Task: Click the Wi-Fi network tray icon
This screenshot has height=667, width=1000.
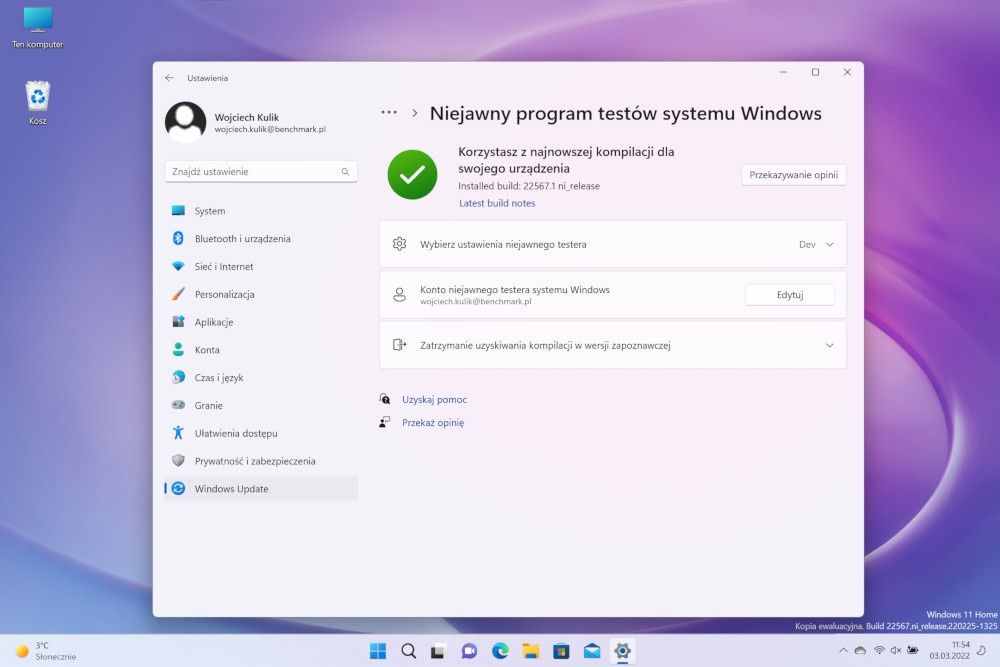Action: (879, 650)
